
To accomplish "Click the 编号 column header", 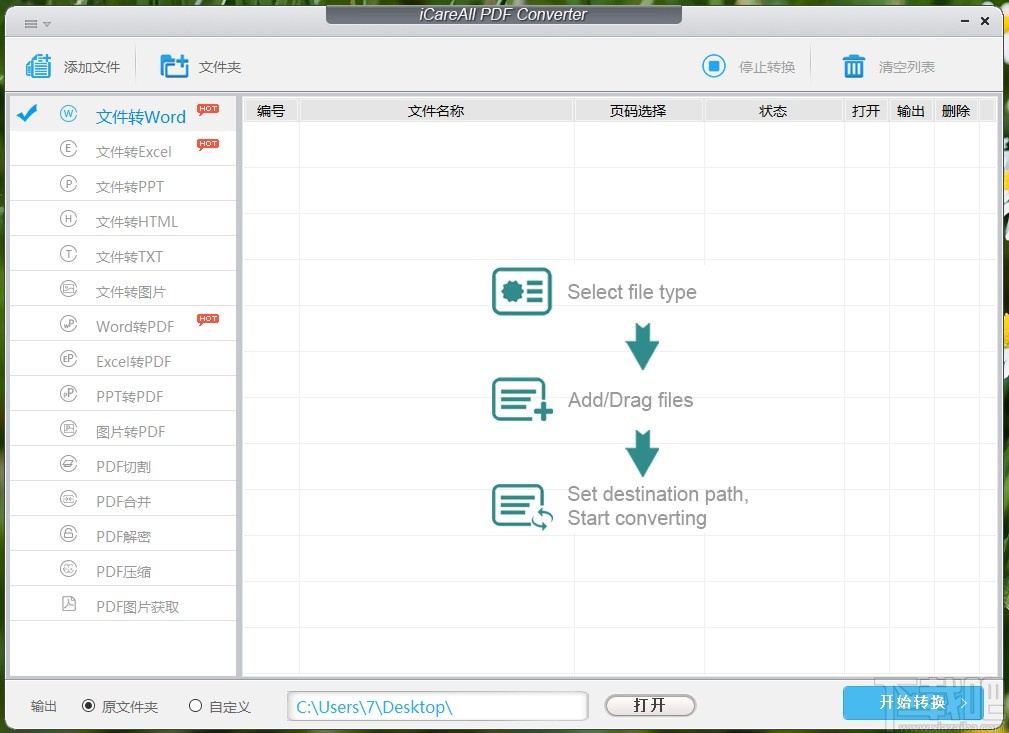I will (x=271, y=111).
